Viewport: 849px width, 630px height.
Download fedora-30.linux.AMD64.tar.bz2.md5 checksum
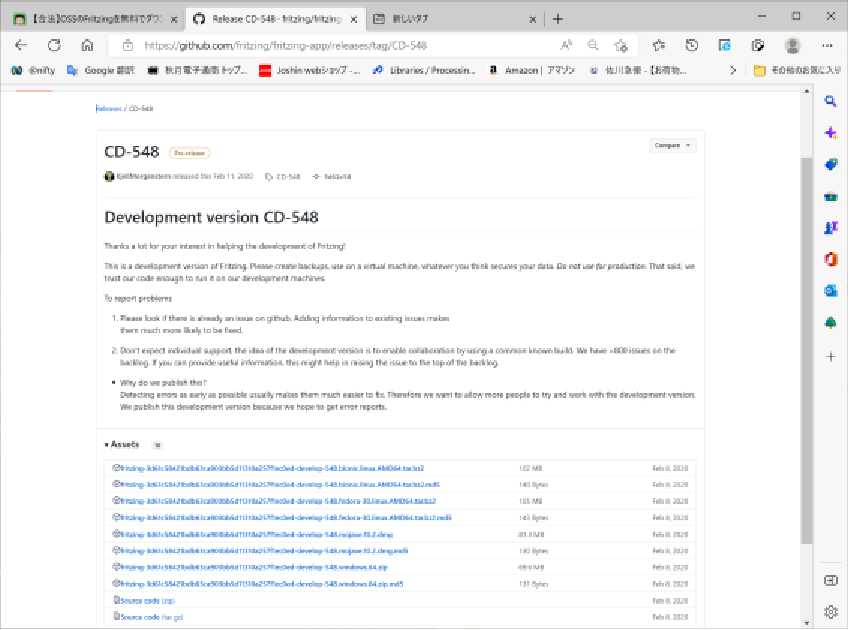tap(285, 517)
